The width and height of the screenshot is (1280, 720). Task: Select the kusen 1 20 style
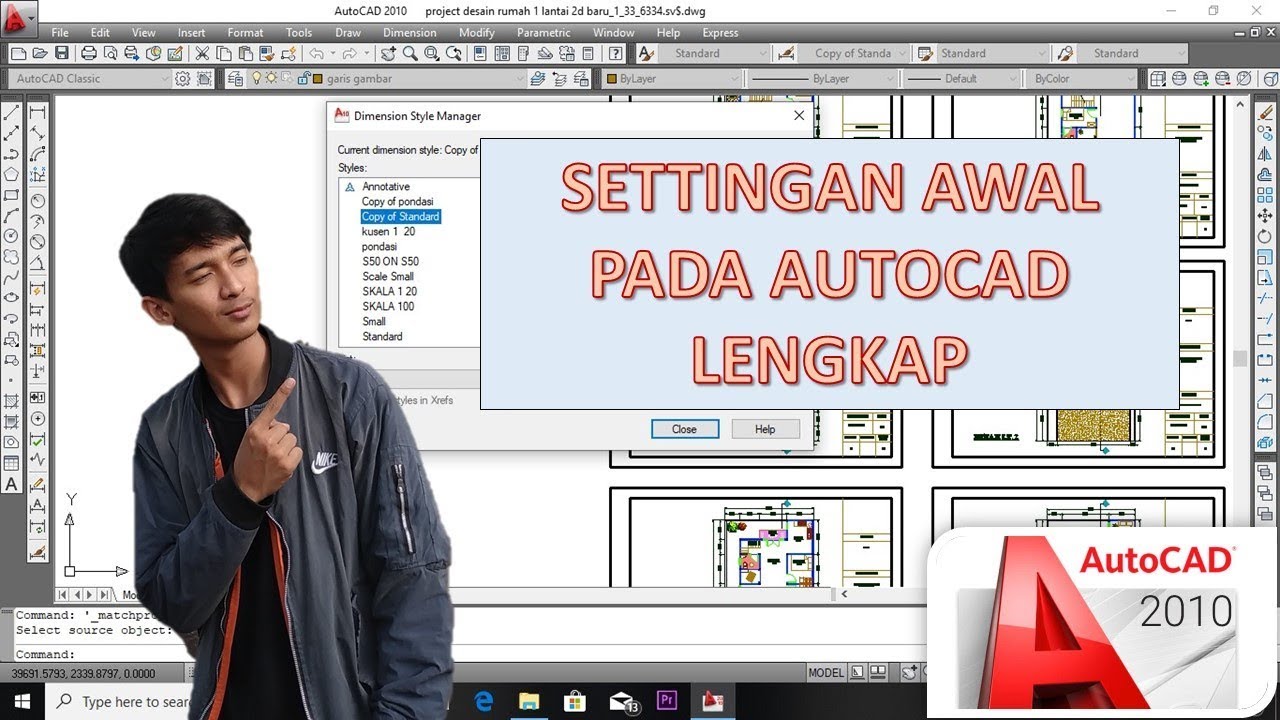click(x=388, y=231)
